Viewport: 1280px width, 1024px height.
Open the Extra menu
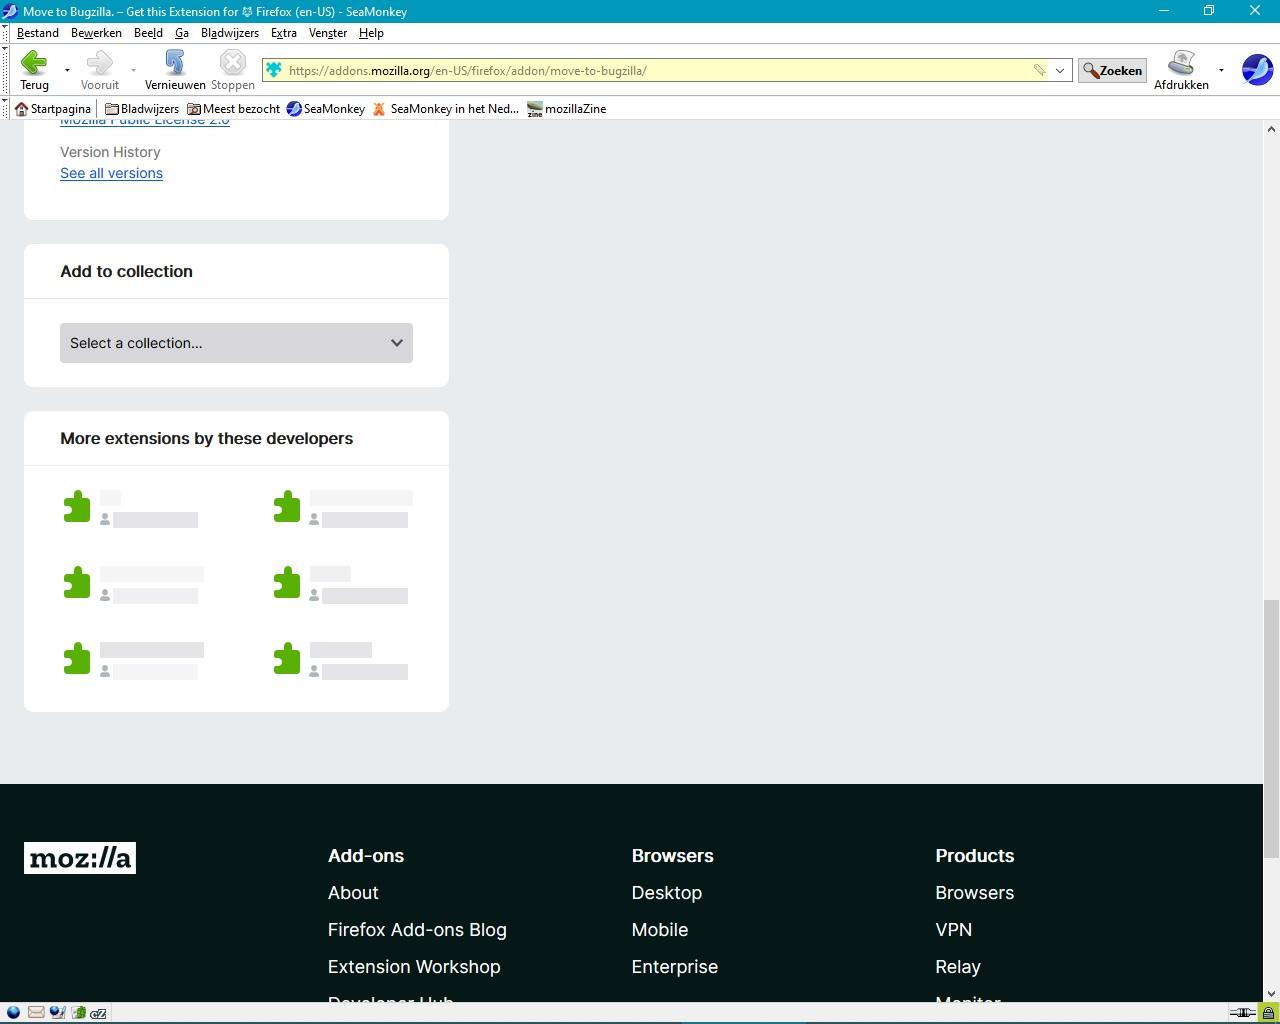(x=284, y=32)
